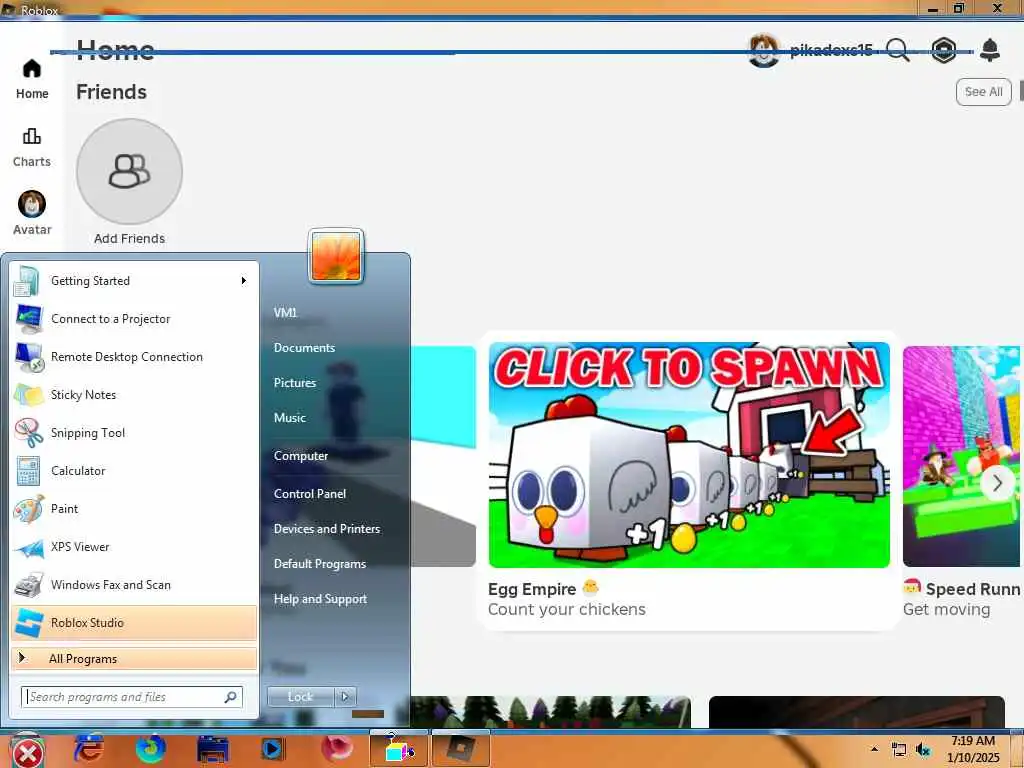The height and width of the screenshot is (768, 1024).
Task: Click the Roblox Studio icon in Start menu
Action: click(29, 623)
